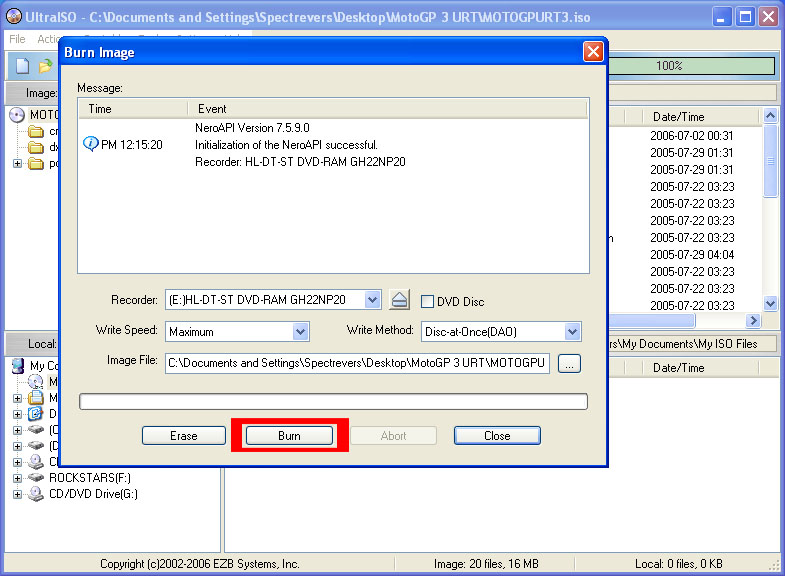The image size is (785, 576).
Task: Click 'Image: 20 files, 16 MB' status text
Action: click(486, 564)
